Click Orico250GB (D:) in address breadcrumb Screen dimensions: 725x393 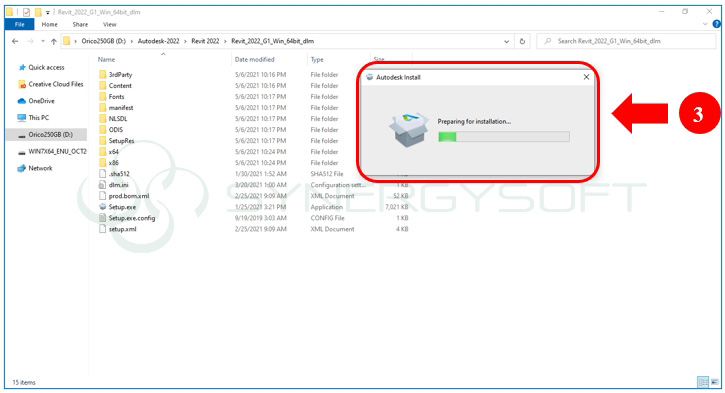[x=104, y=41]
